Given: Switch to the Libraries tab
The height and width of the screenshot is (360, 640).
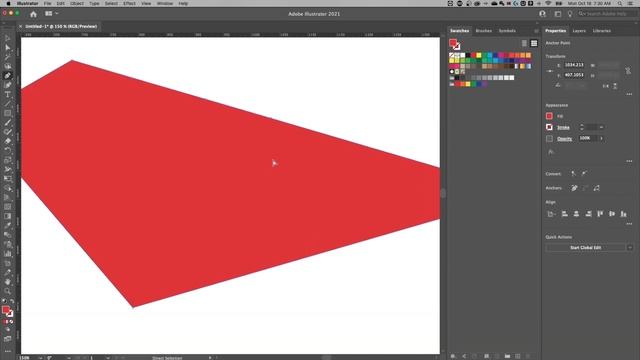Looking at the screenshot, I should point(602,31).
